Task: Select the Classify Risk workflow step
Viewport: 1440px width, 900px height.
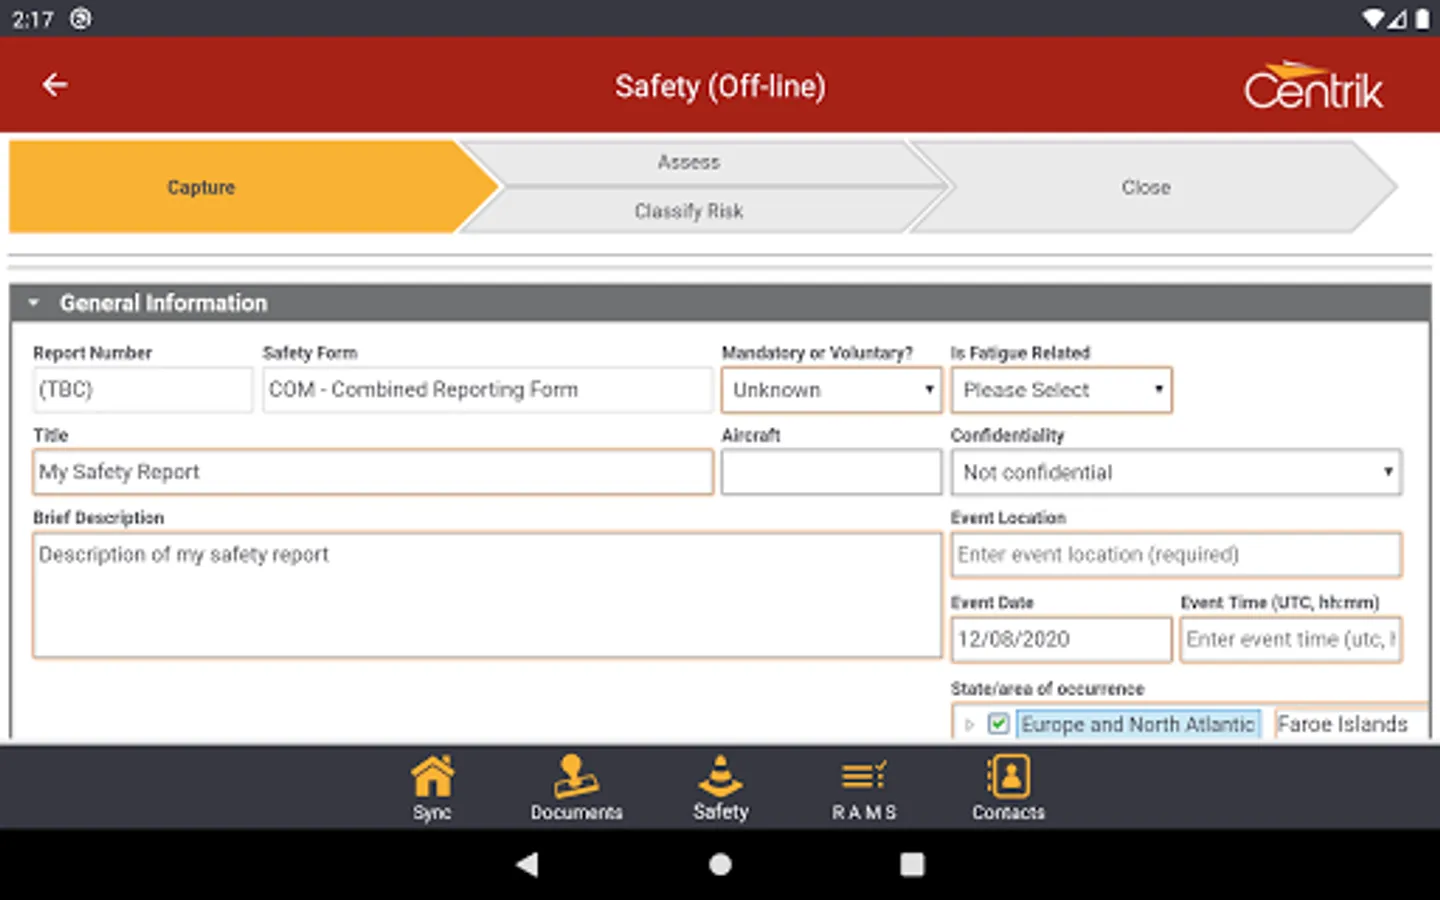Action: tap(702, 211)
